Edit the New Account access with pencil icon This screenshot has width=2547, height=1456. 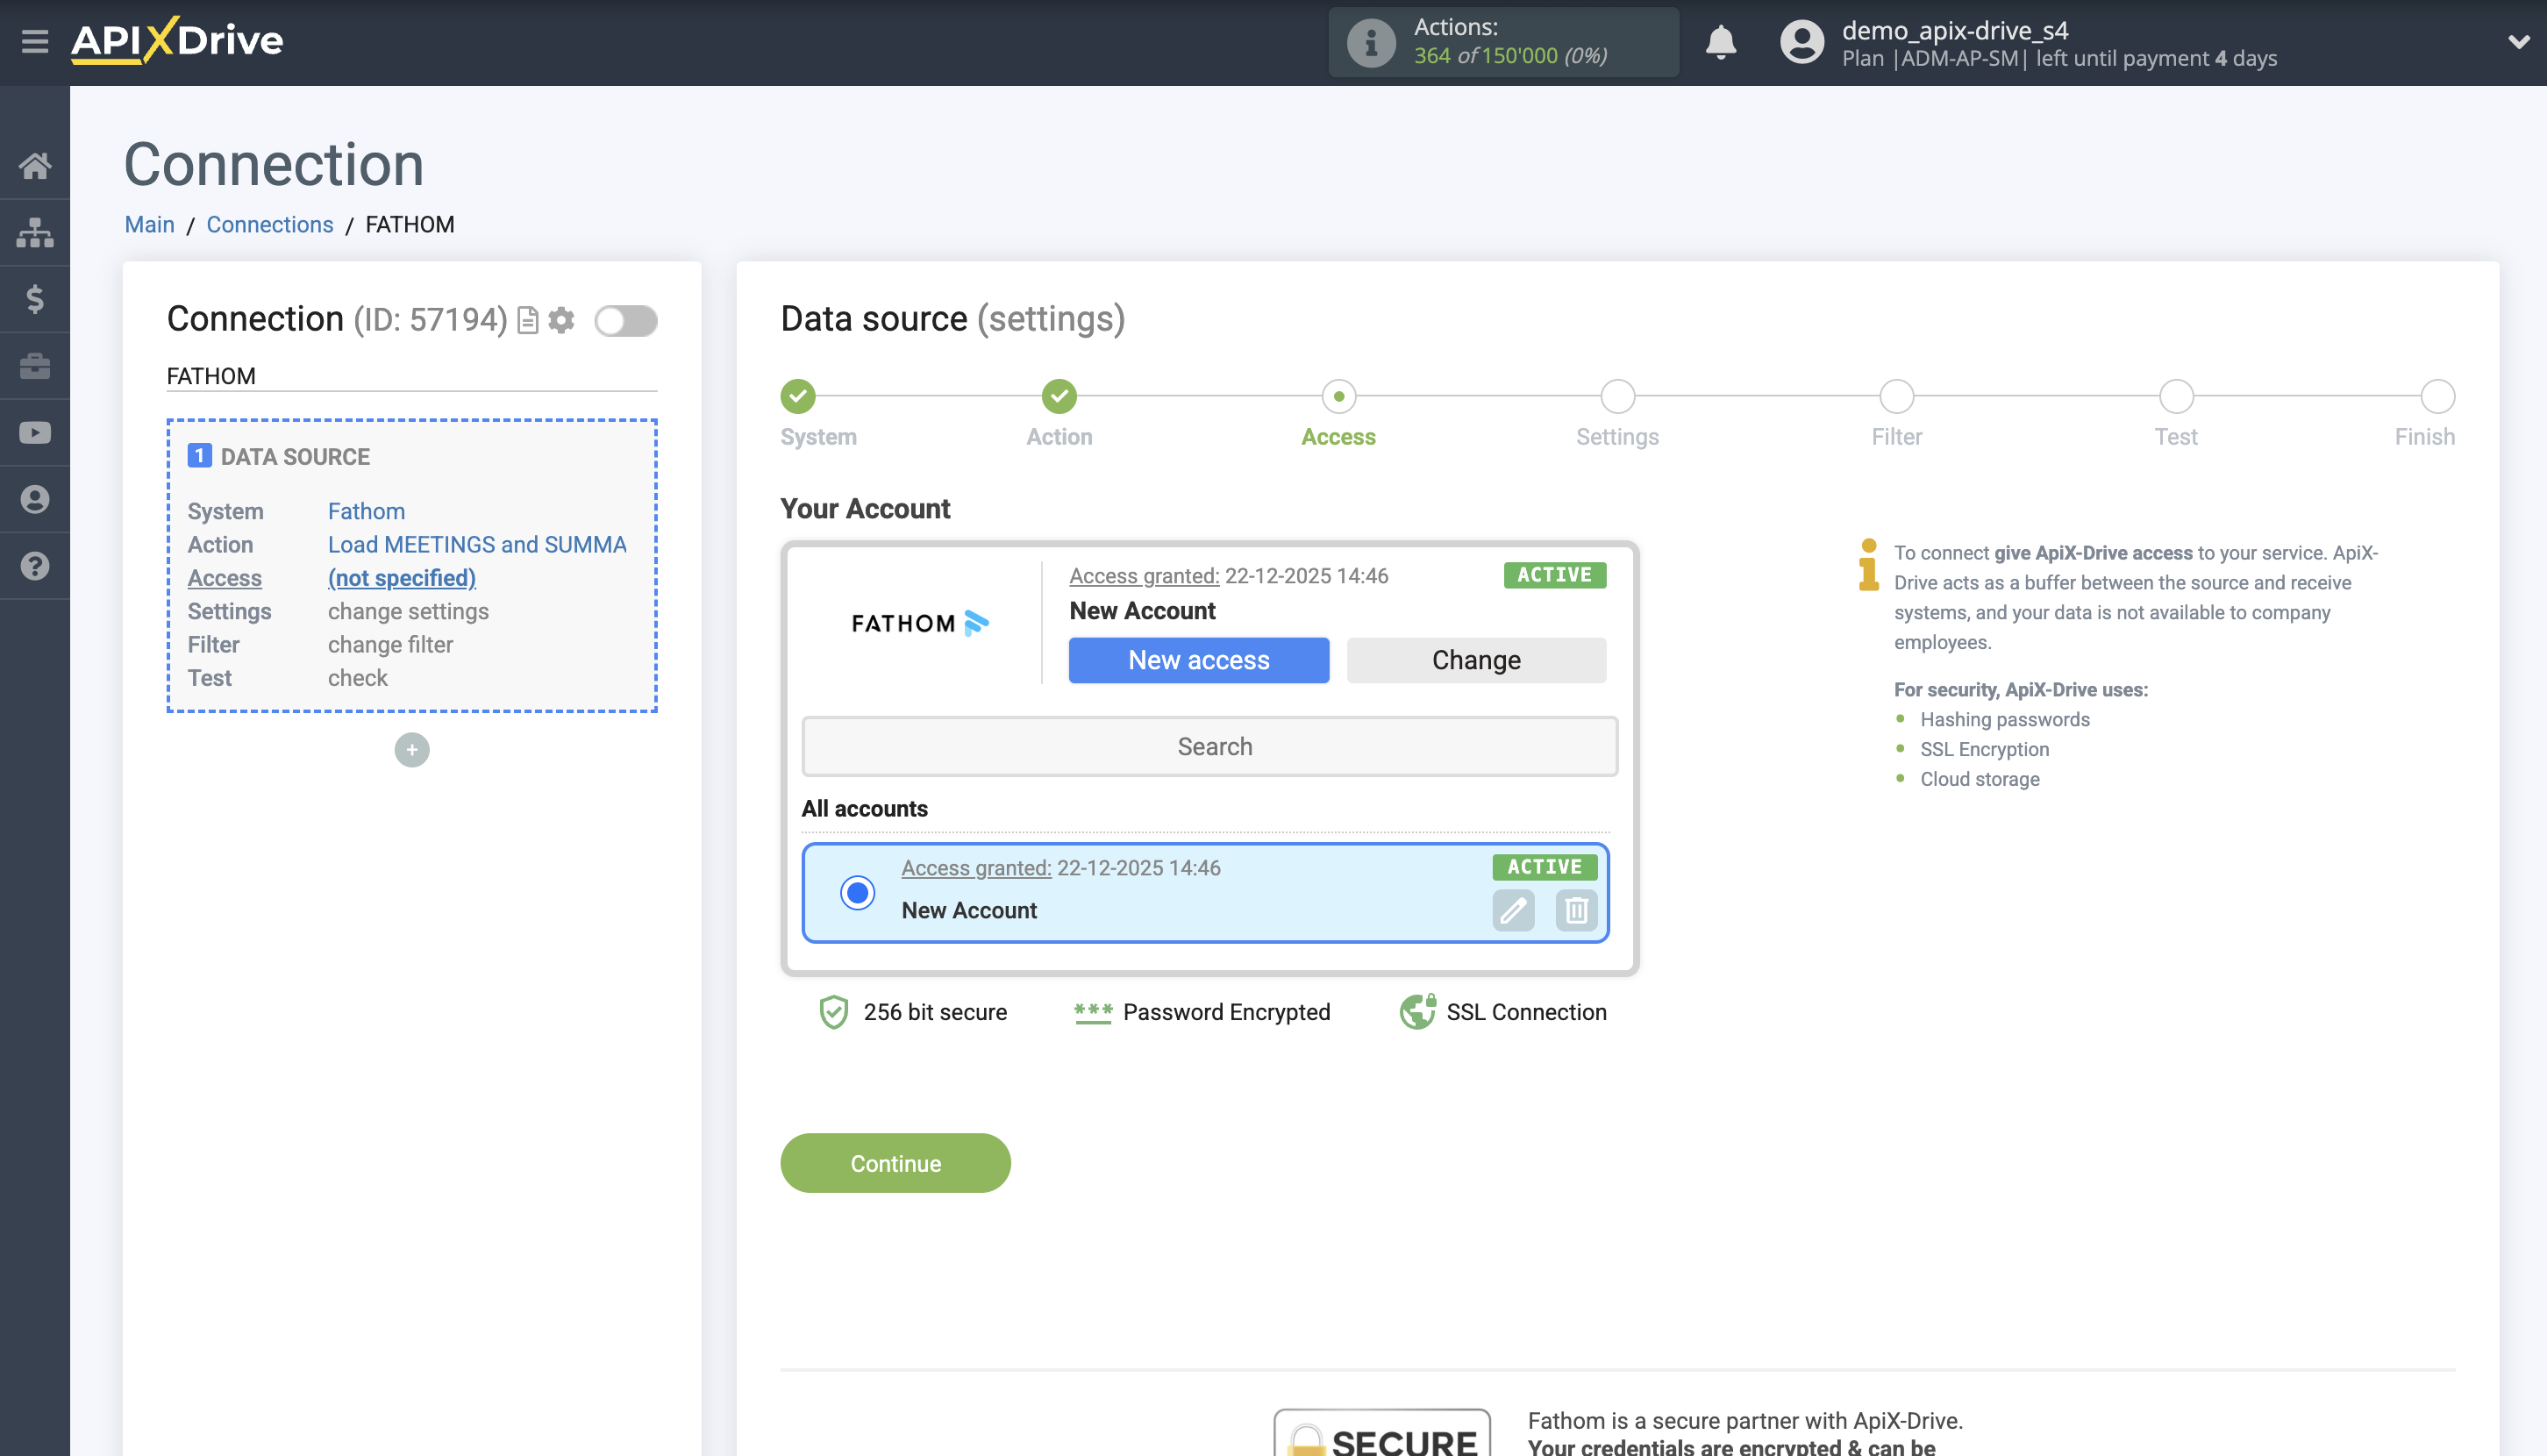pos(1513,911)
